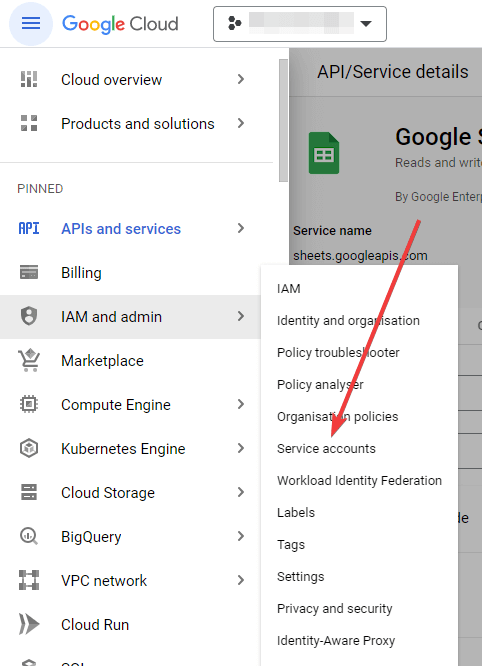Expand the BigQuery chevron

click(241, 536)
